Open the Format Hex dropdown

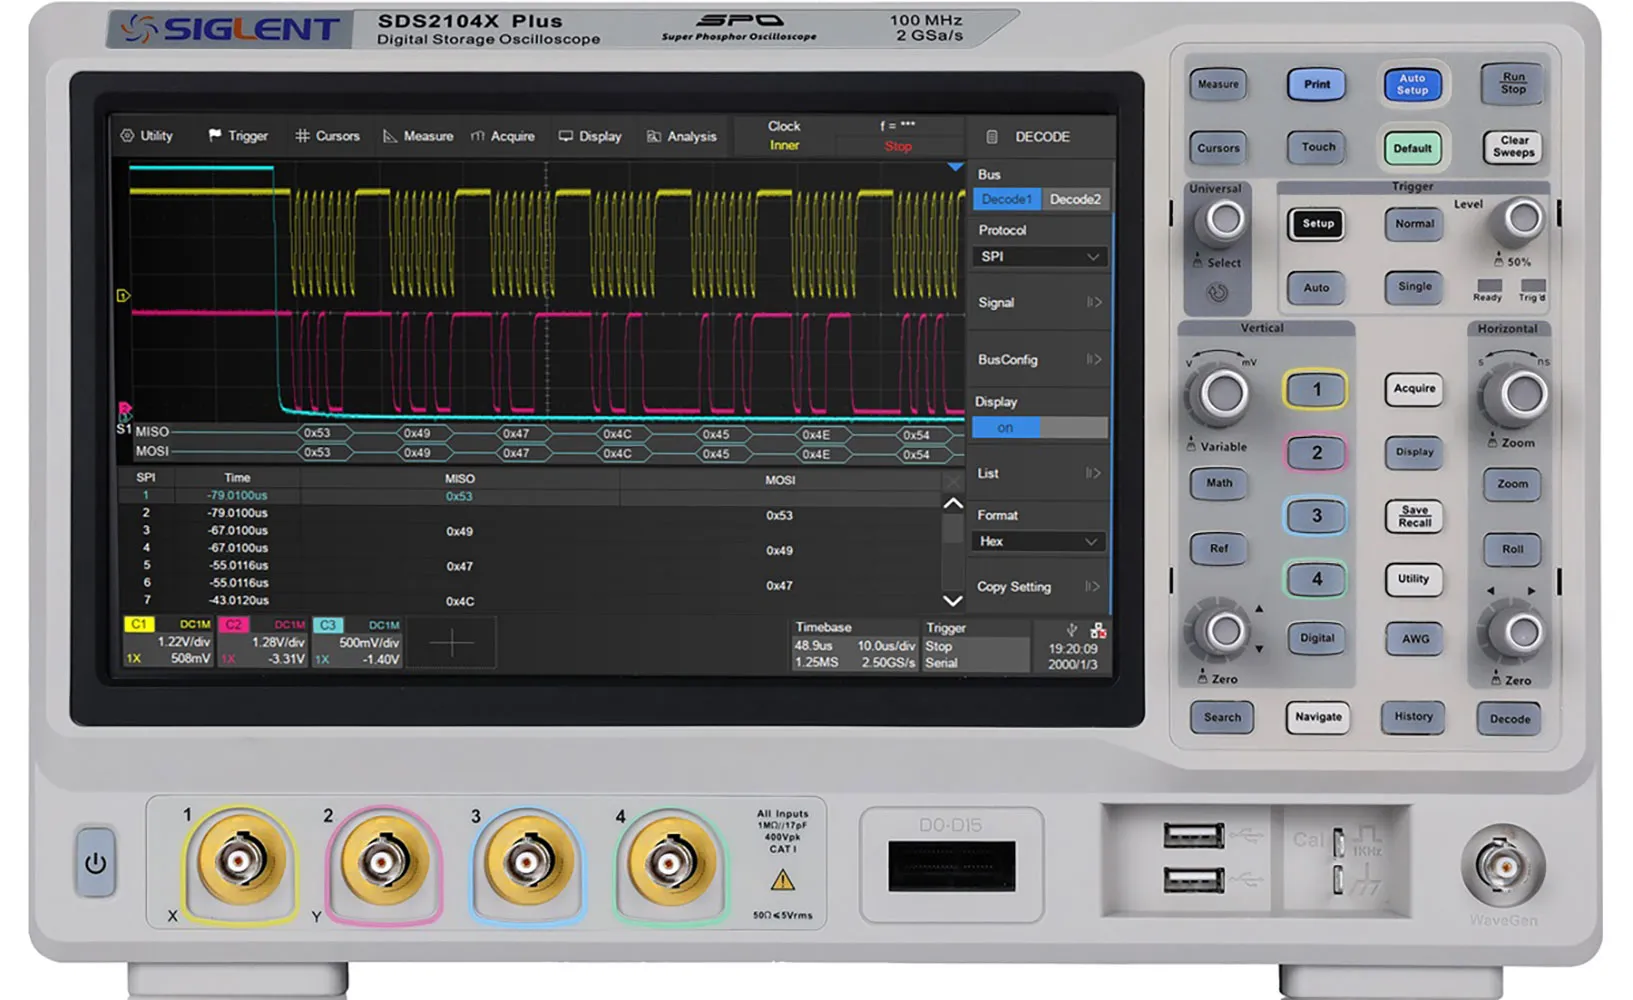pos(1039,542)
